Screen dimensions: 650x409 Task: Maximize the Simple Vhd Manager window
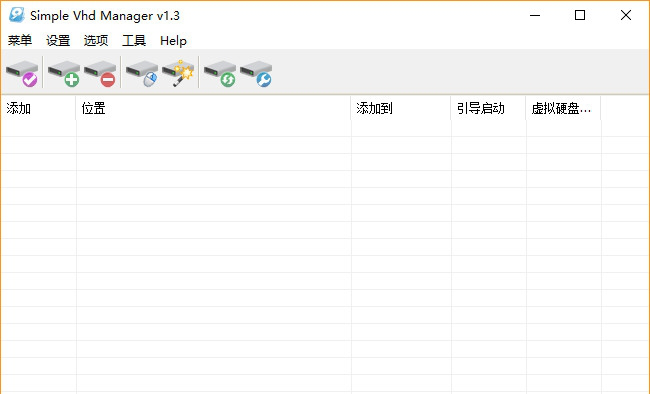(580, 15)
